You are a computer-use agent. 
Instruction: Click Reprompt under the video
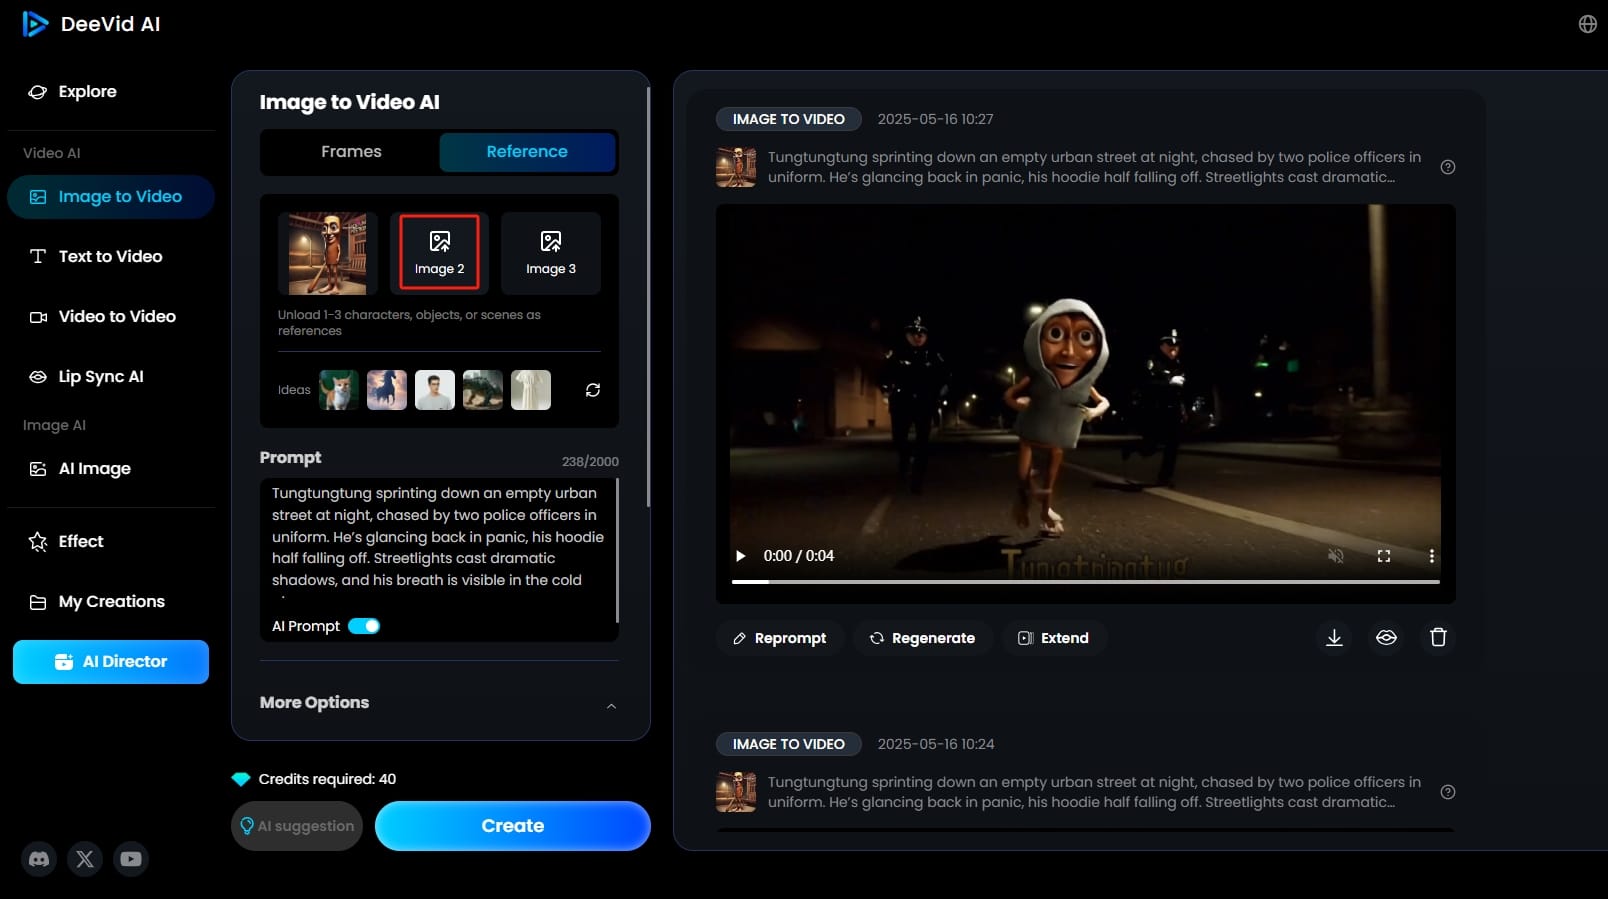tap(780, 638)
